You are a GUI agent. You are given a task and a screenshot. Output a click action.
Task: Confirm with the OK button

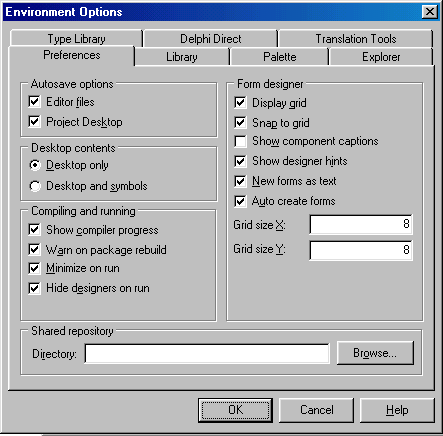click(x=235, y=410)
